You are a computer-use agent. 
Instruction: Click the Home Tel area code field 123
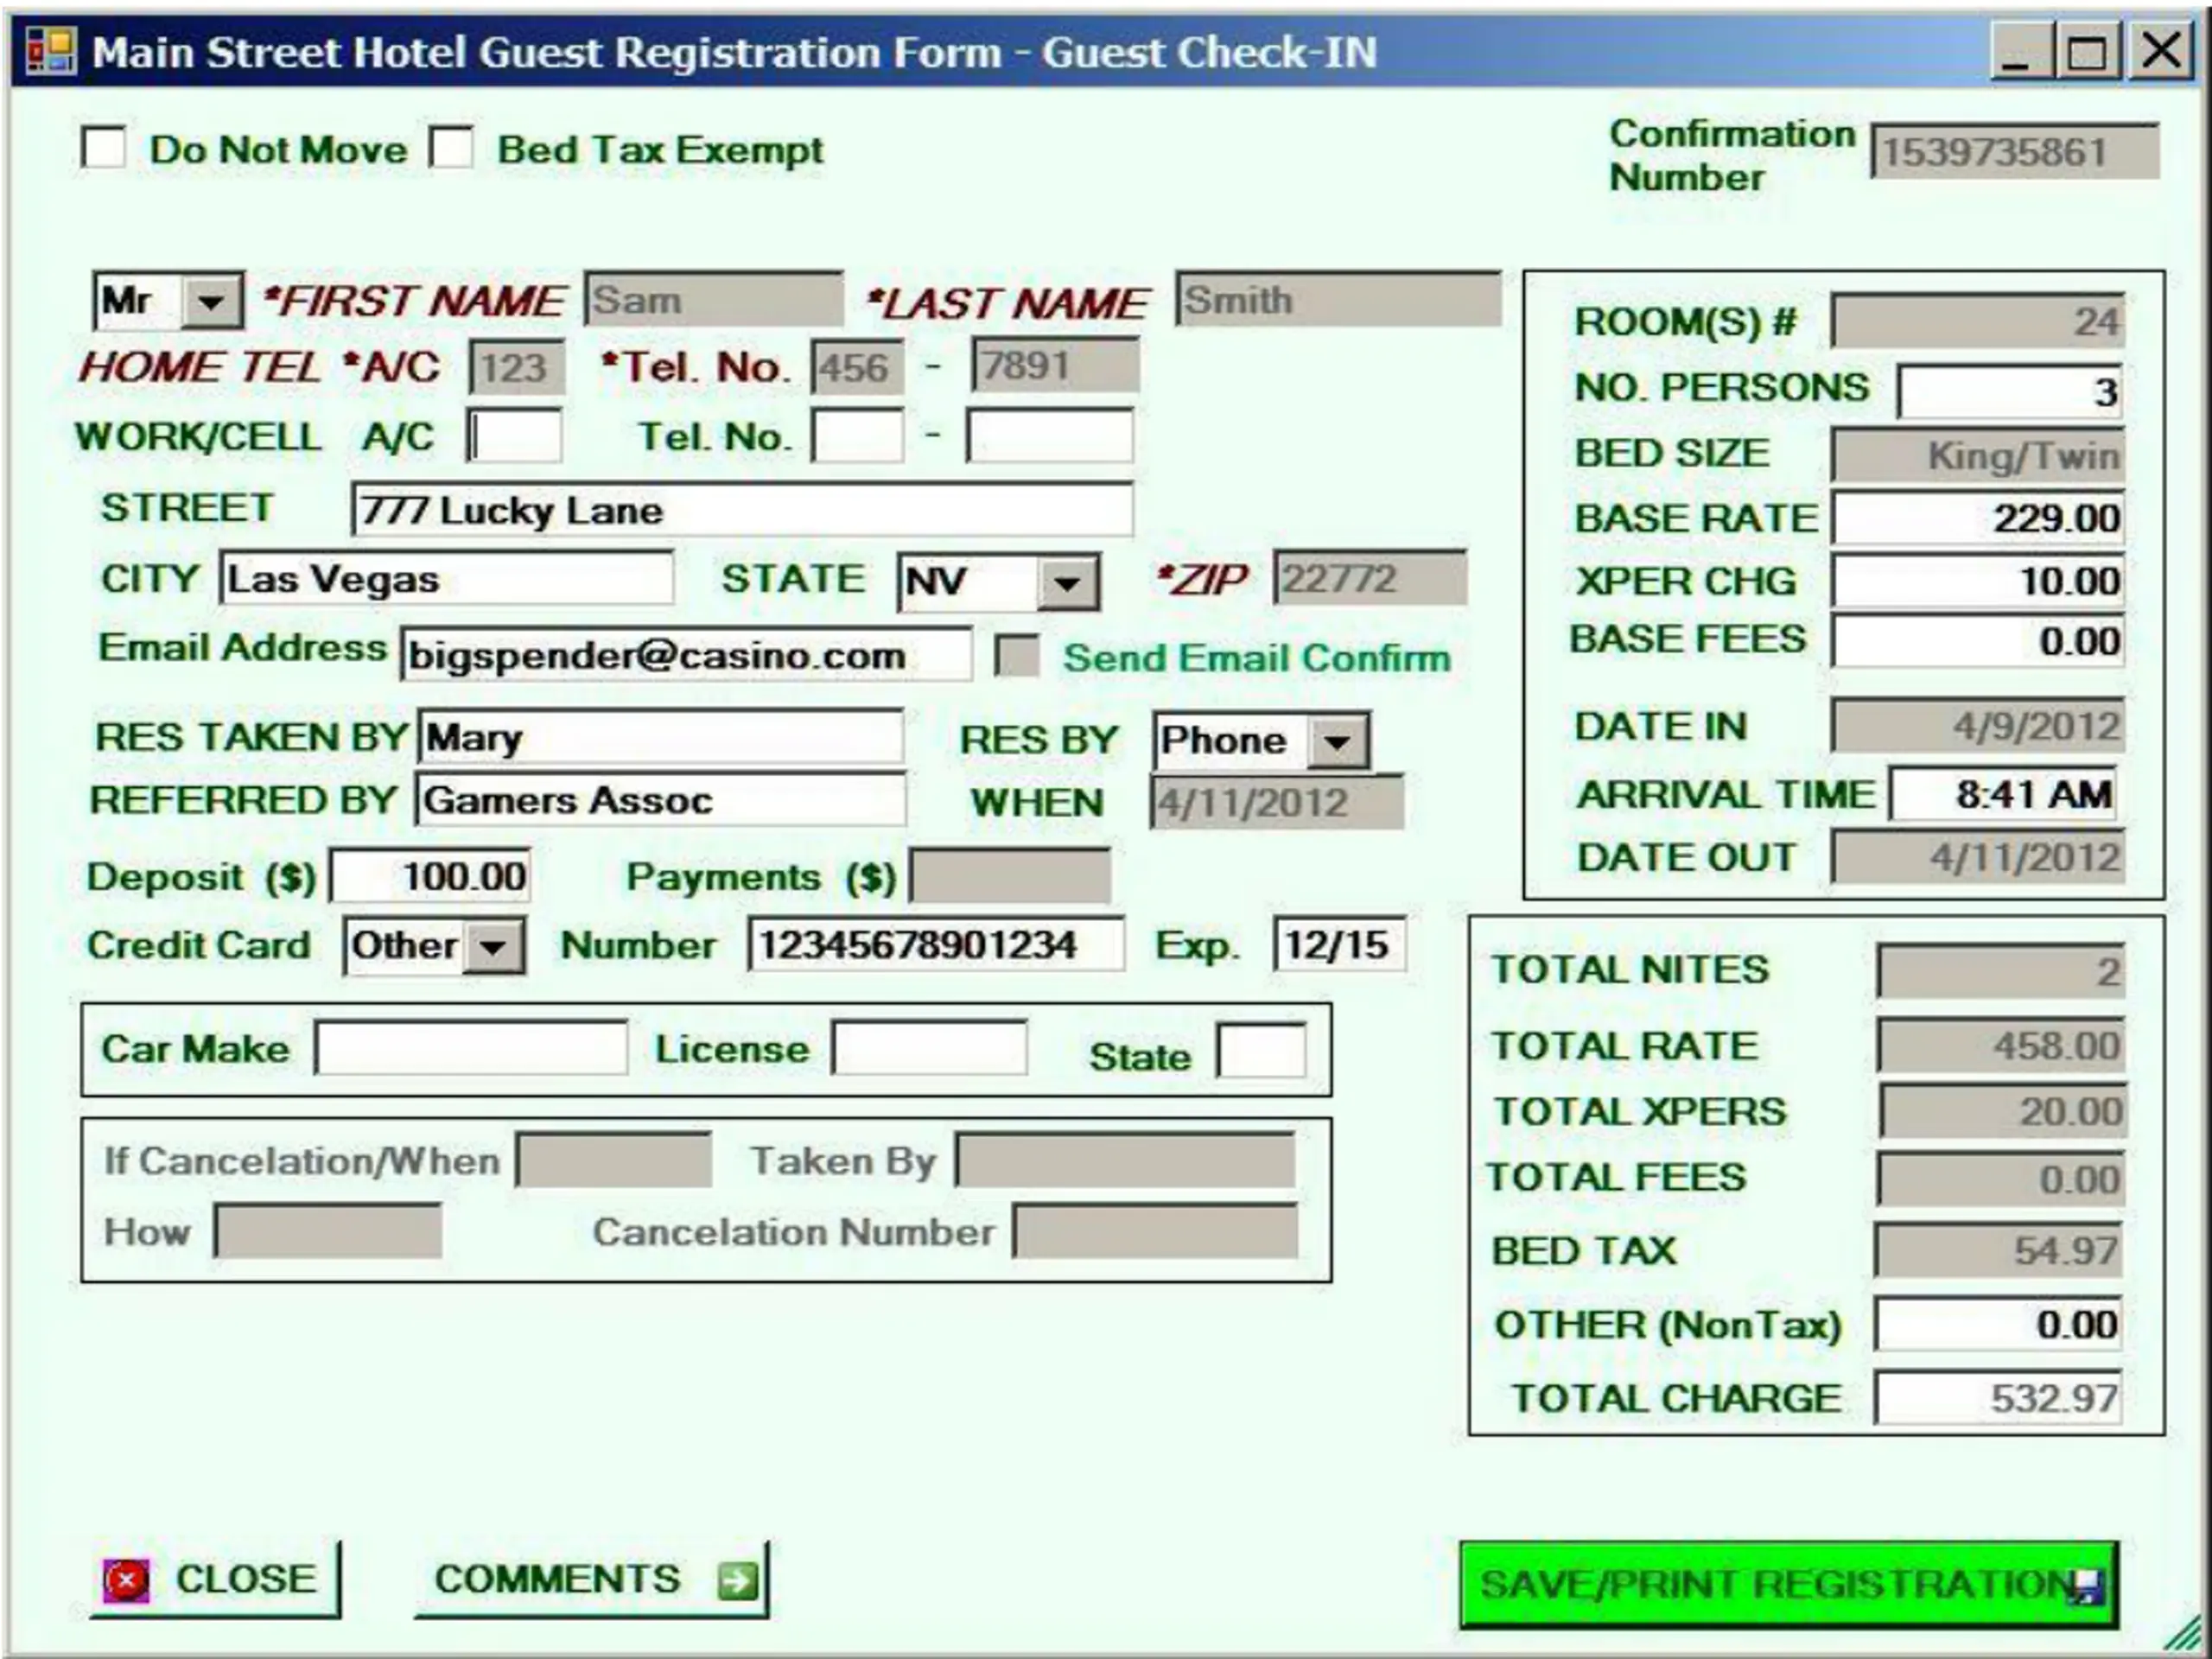point(517,367)
